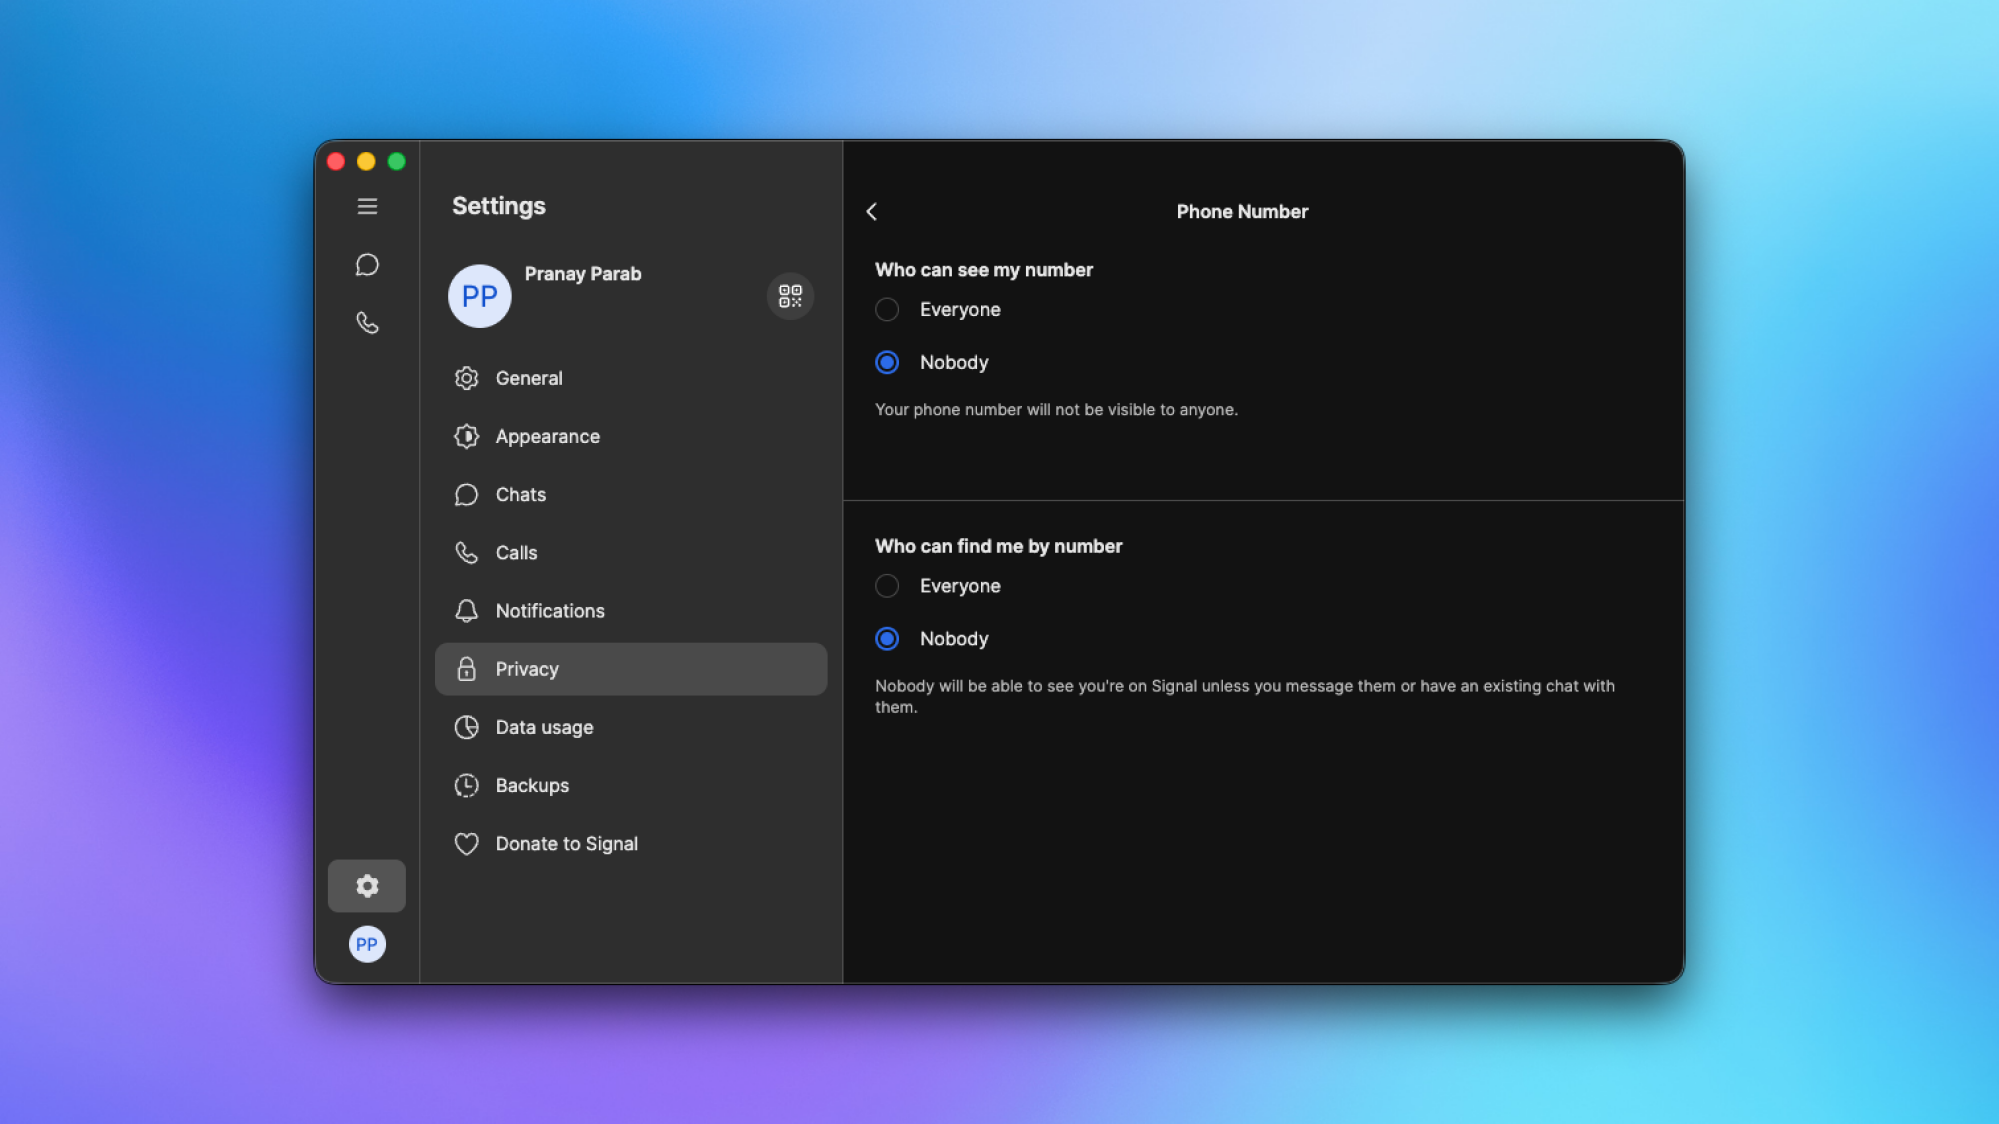1999x1124 pixels.
Task: Click the Donate to Signal heart icon
Action: point(466,843)
